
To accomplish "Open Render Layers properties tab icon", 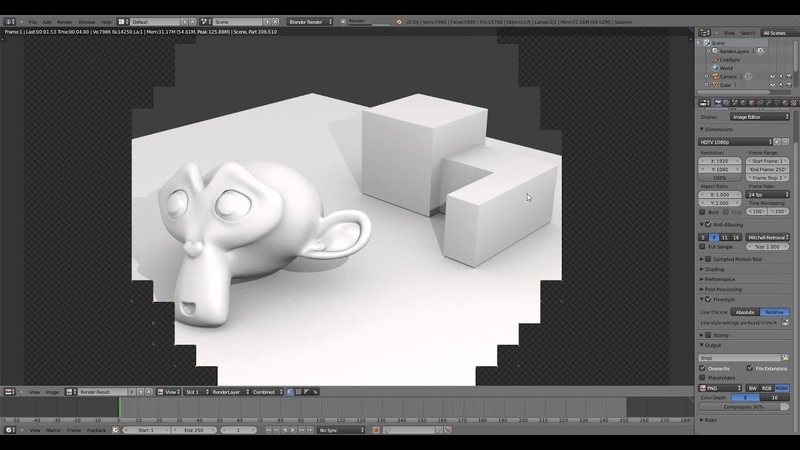I will click(x=726, y=103).
